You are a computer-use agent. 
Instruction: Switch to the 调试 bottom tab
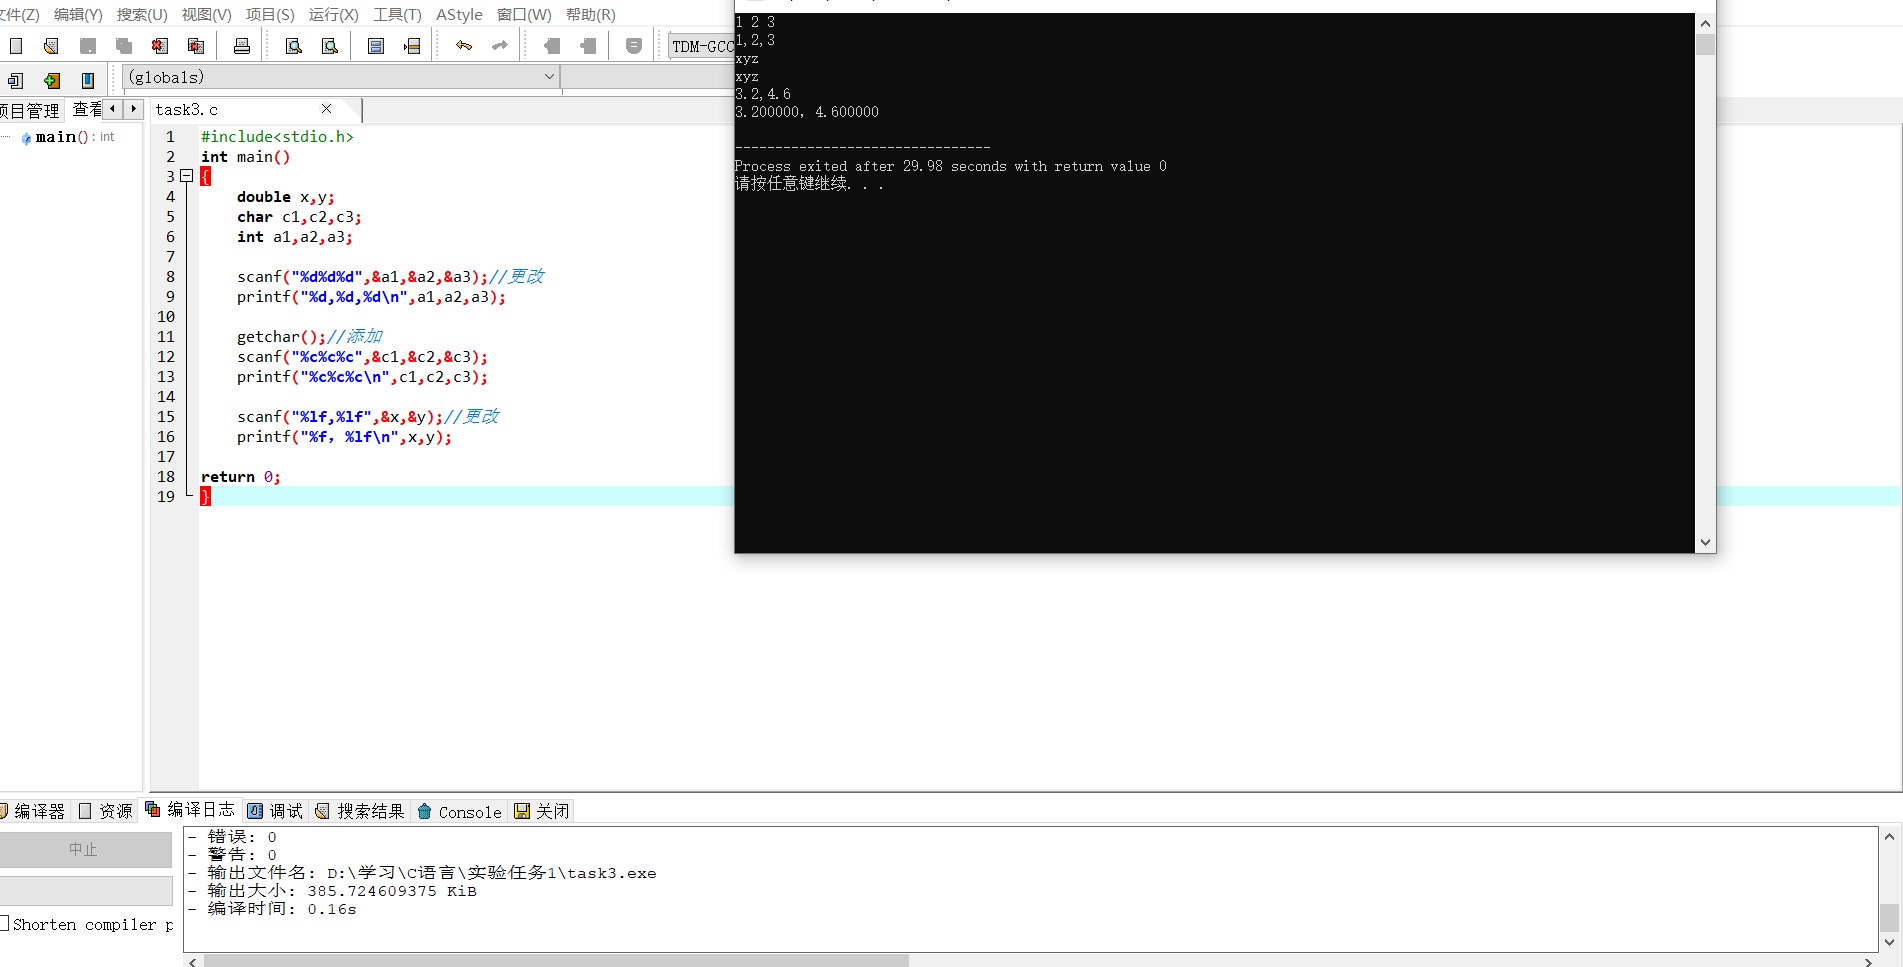coord(275,811)
